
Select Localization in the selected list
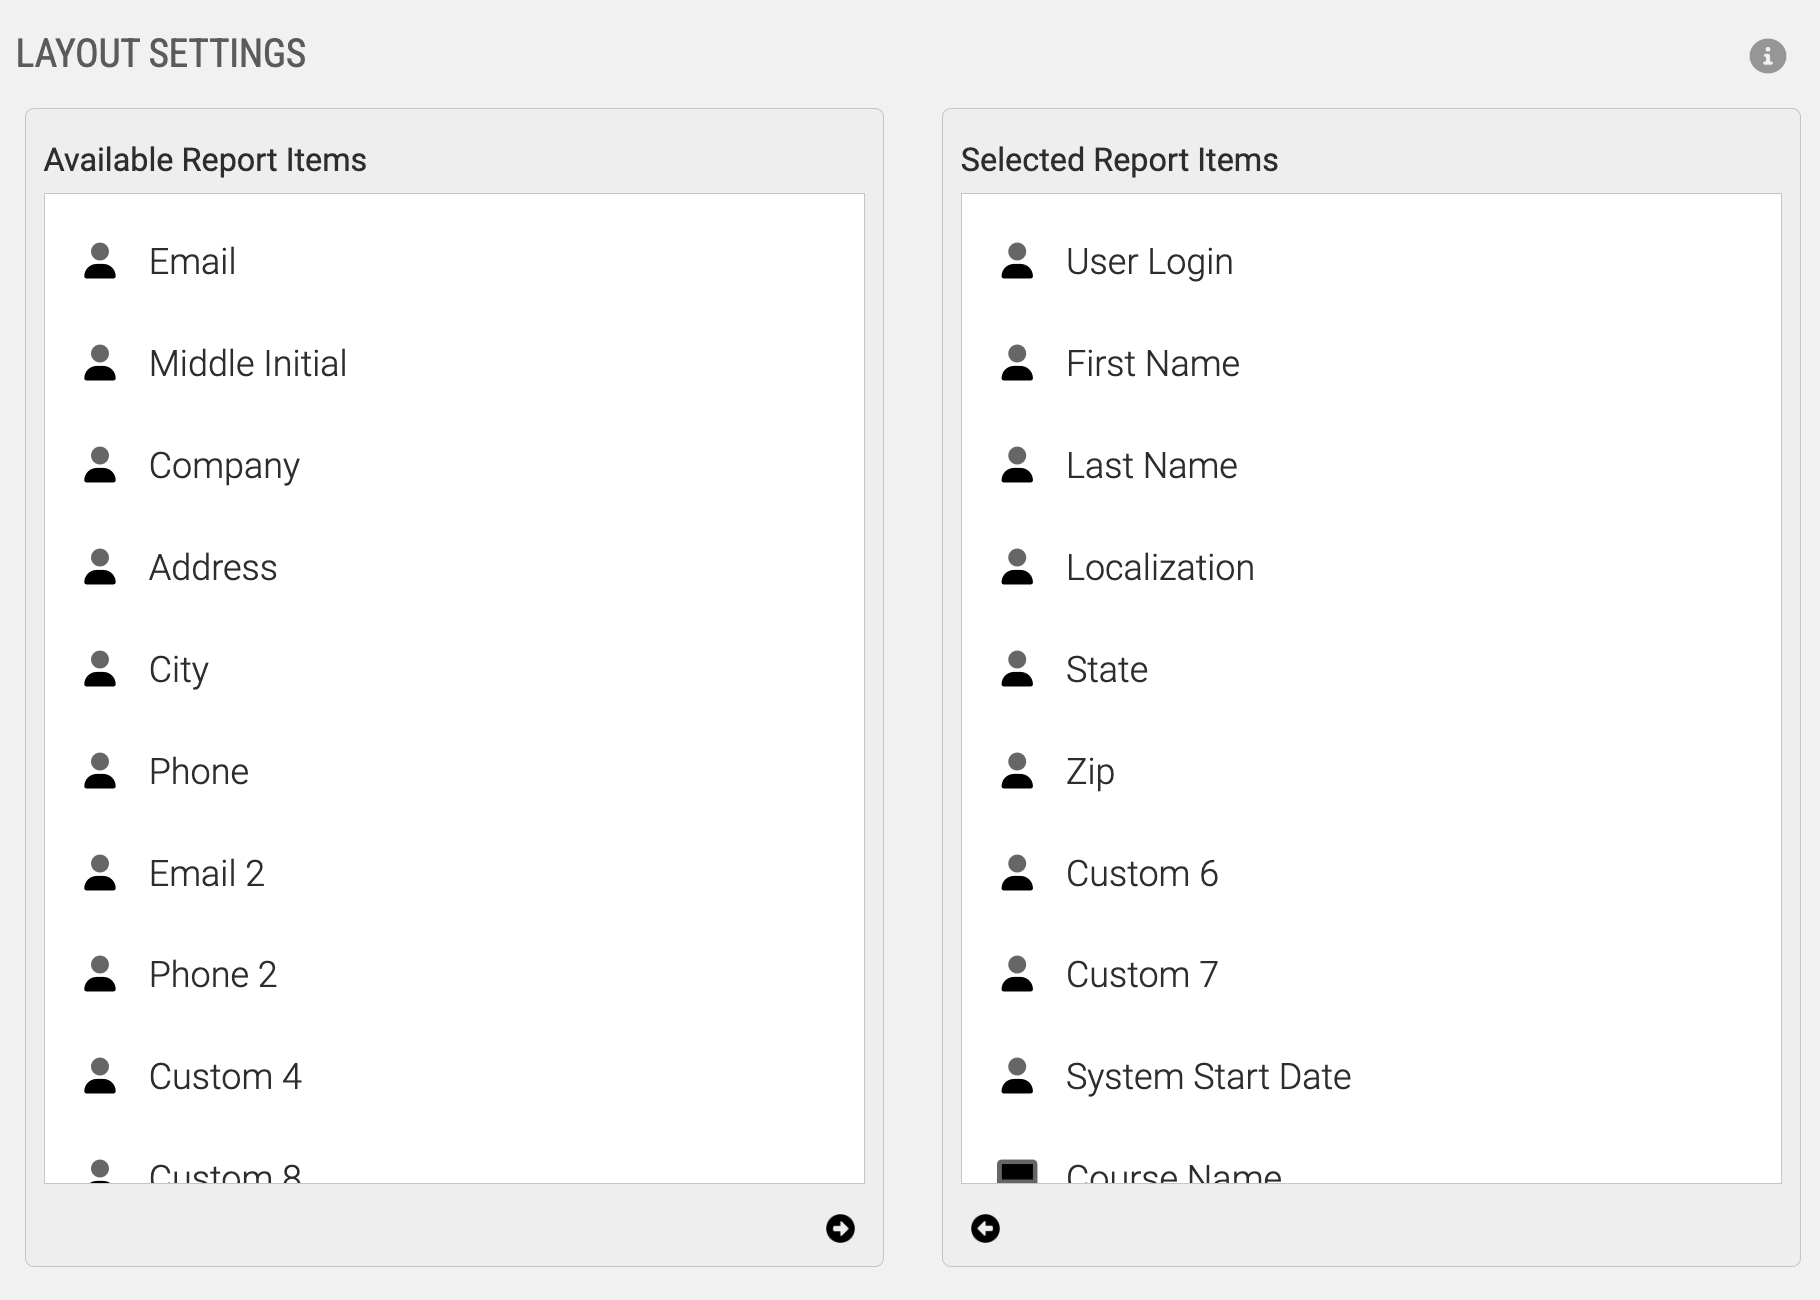1160,568
